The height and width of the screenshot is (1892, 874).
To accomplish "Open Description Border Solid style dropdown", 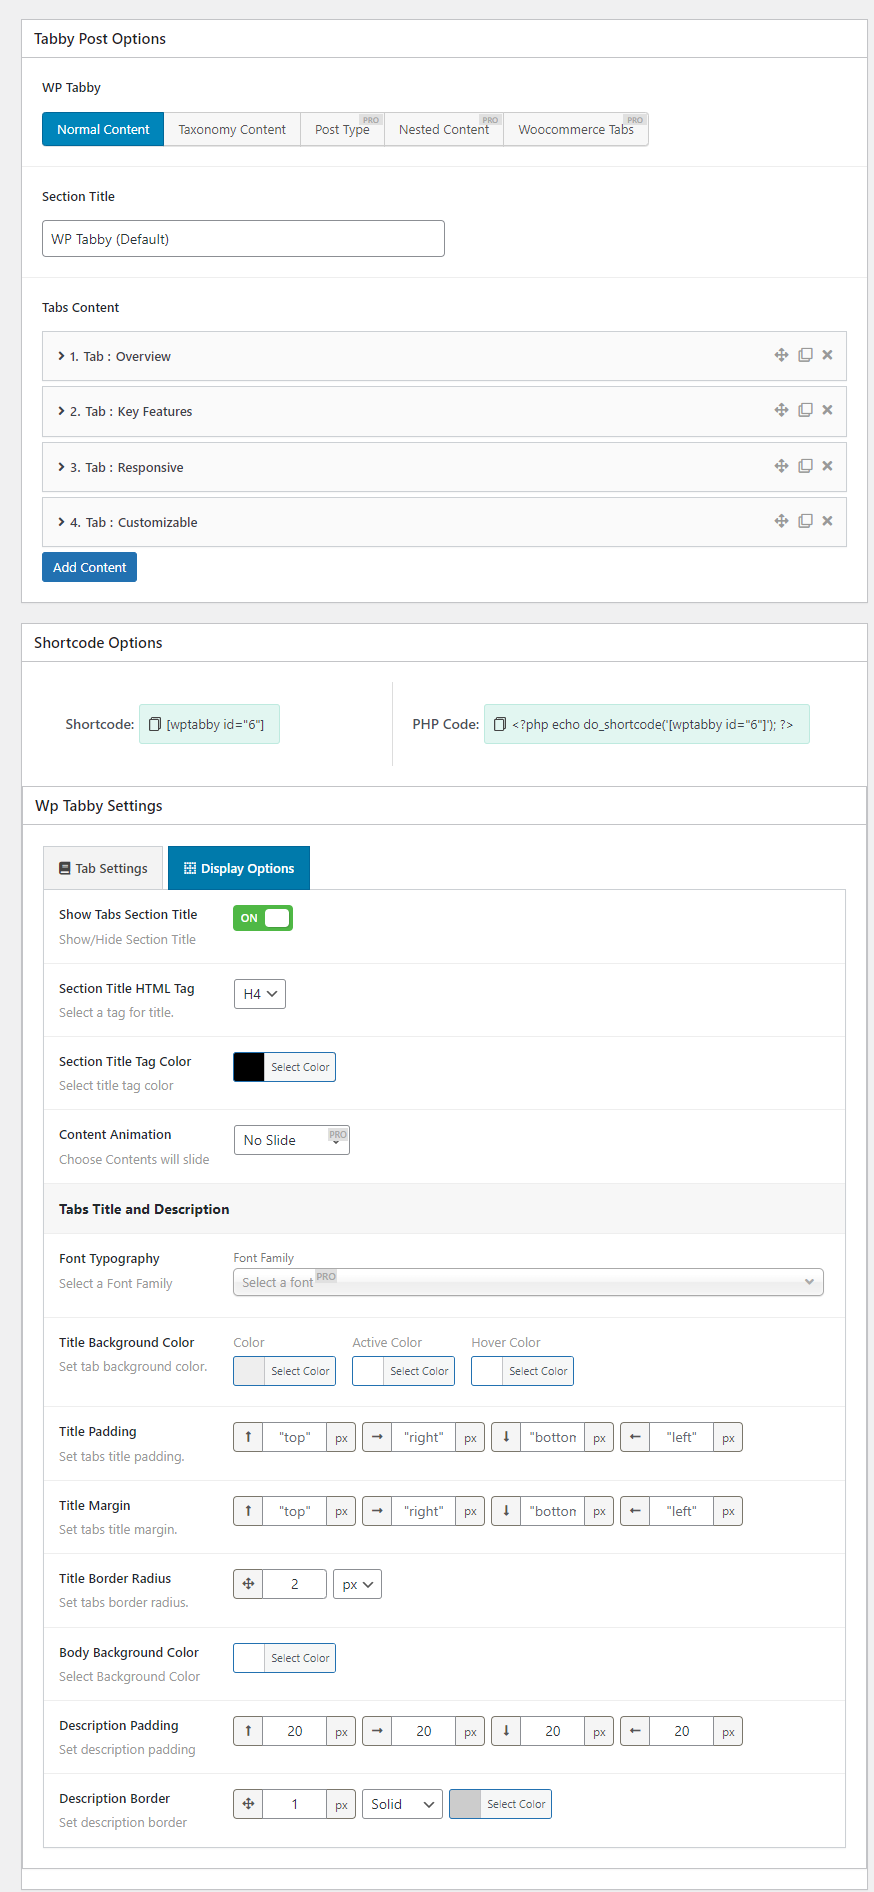I will tap(402, 1804).
